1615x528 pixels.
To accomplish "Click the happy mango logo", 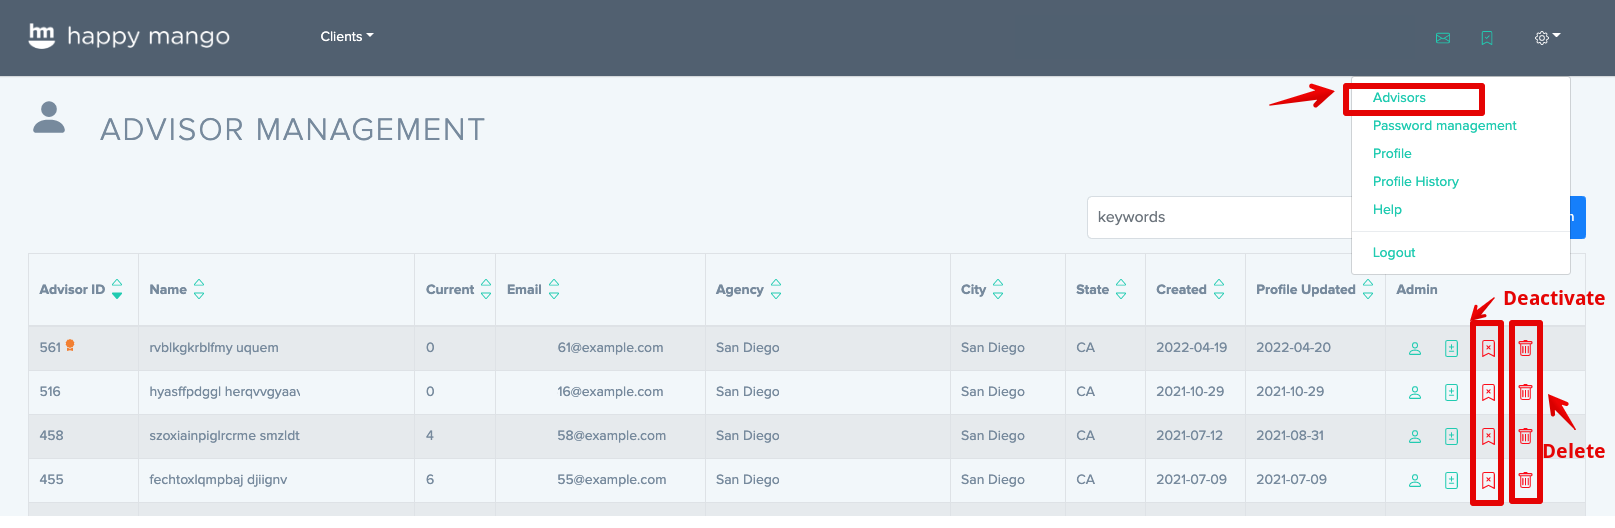I will click(x=129, y=36).
